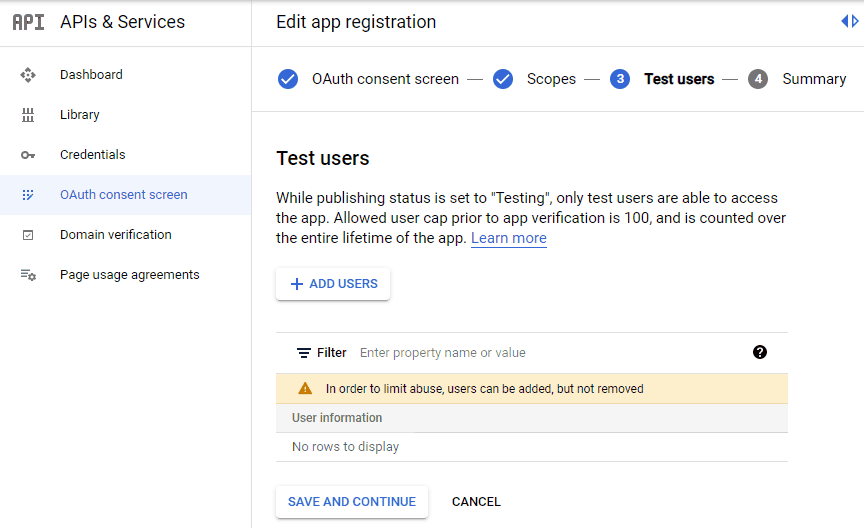Click the checkmark icon for Scopes step
Screen dimensions: 864x528
click(x=503, y=79)
